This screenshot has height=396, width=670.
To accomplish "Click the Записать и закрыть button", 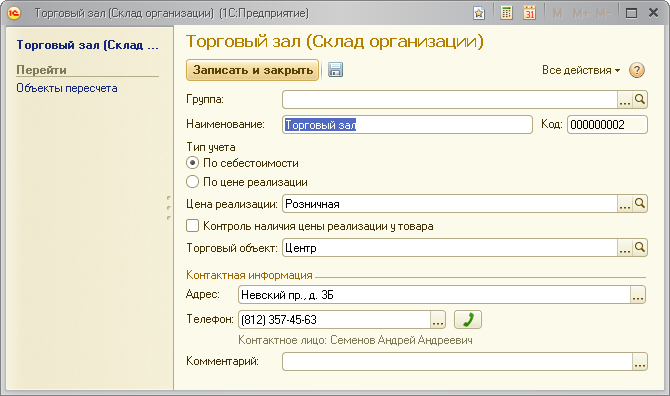I will click(x=253, y=70).
